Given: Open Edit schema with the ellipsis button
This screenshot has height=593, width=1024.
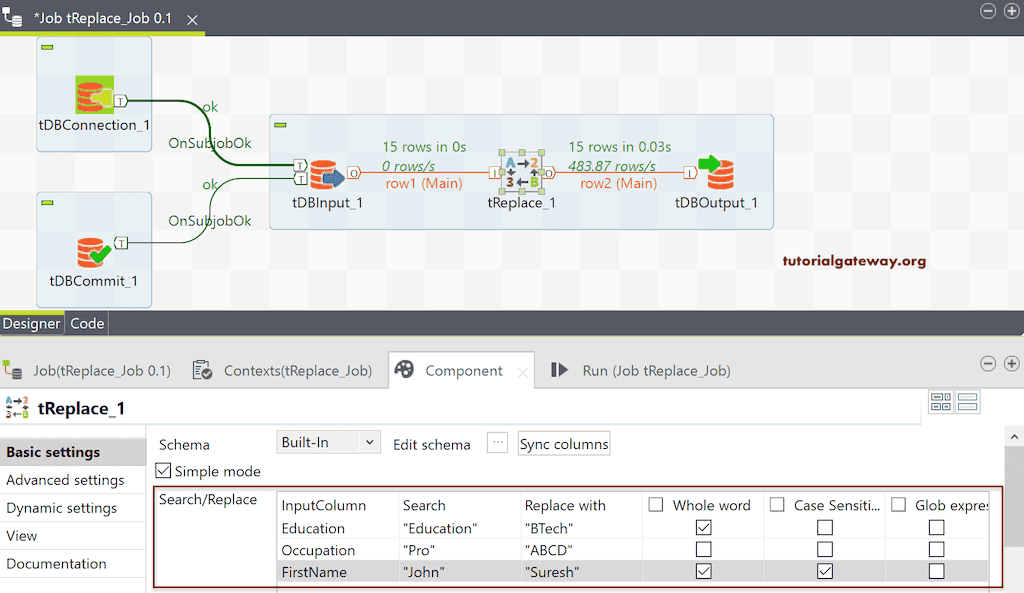Looking at the screenshot, I should [x=497, y=442].
